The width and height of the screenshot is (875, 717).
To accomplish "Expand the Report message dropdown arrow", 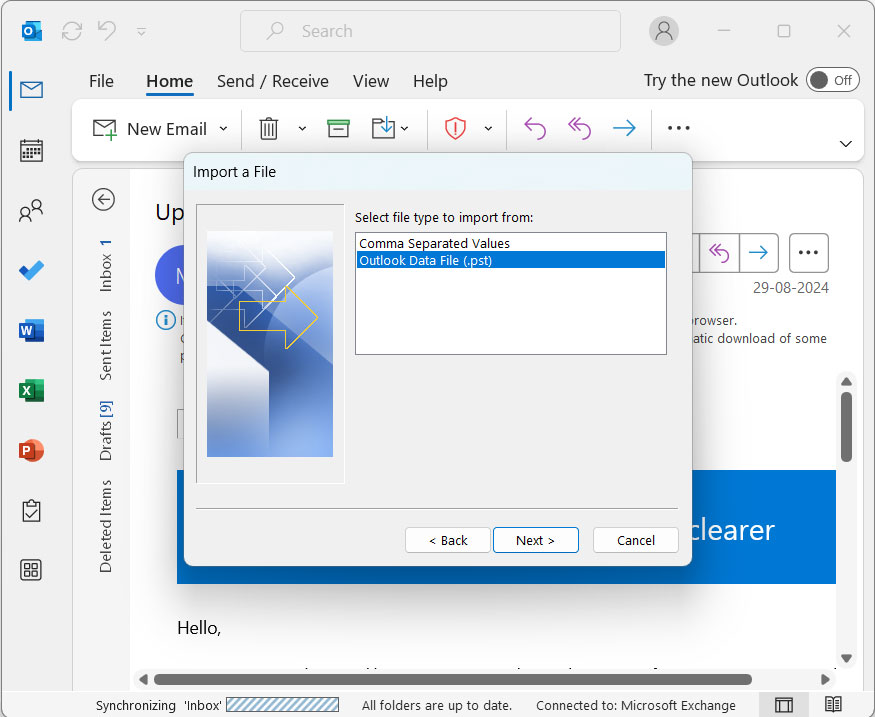I will pos(488,128).
